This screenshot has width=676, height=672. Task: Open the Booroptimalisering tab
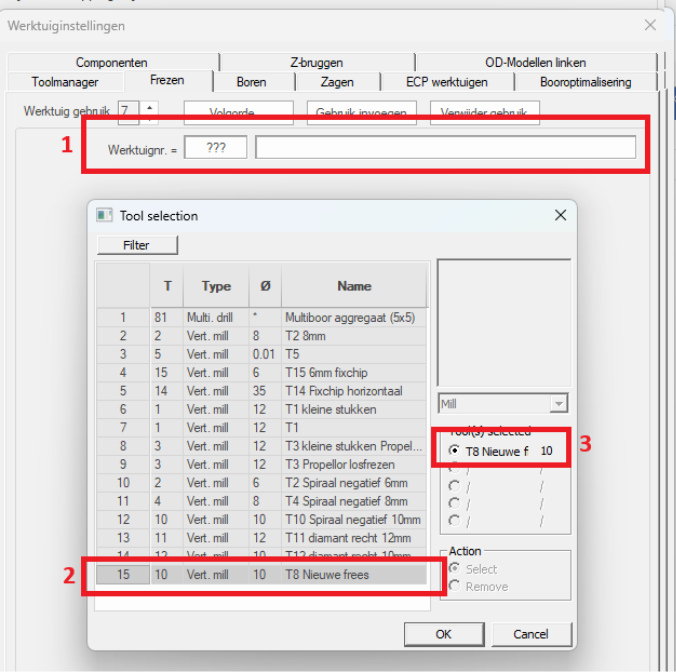585,82
